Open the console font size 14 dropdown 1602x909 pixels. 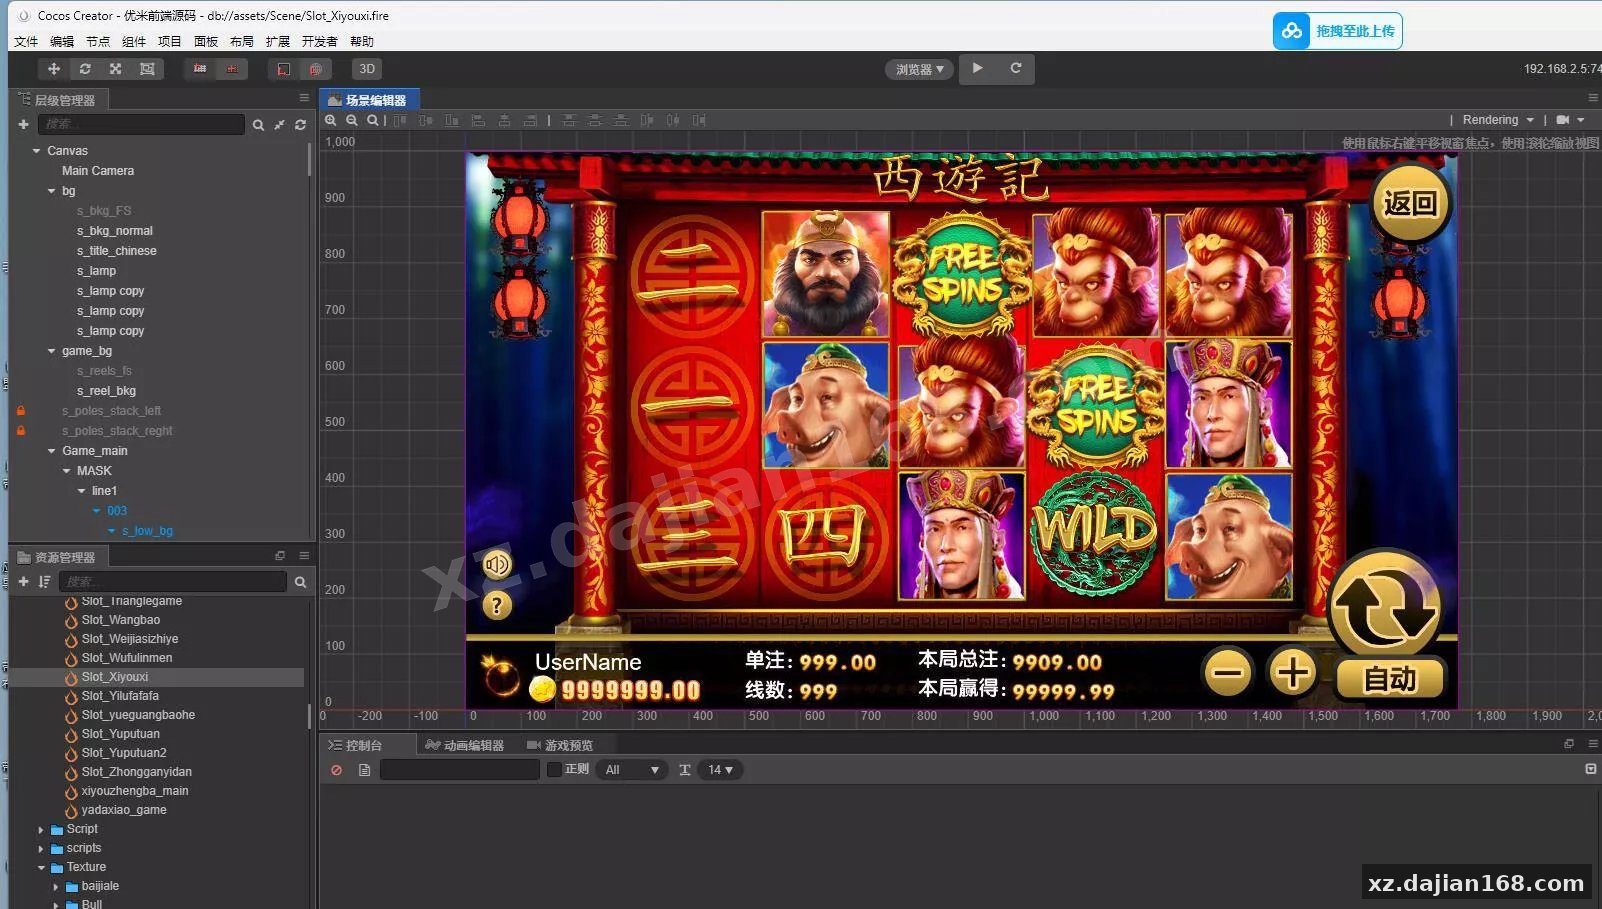coord(721,770)
